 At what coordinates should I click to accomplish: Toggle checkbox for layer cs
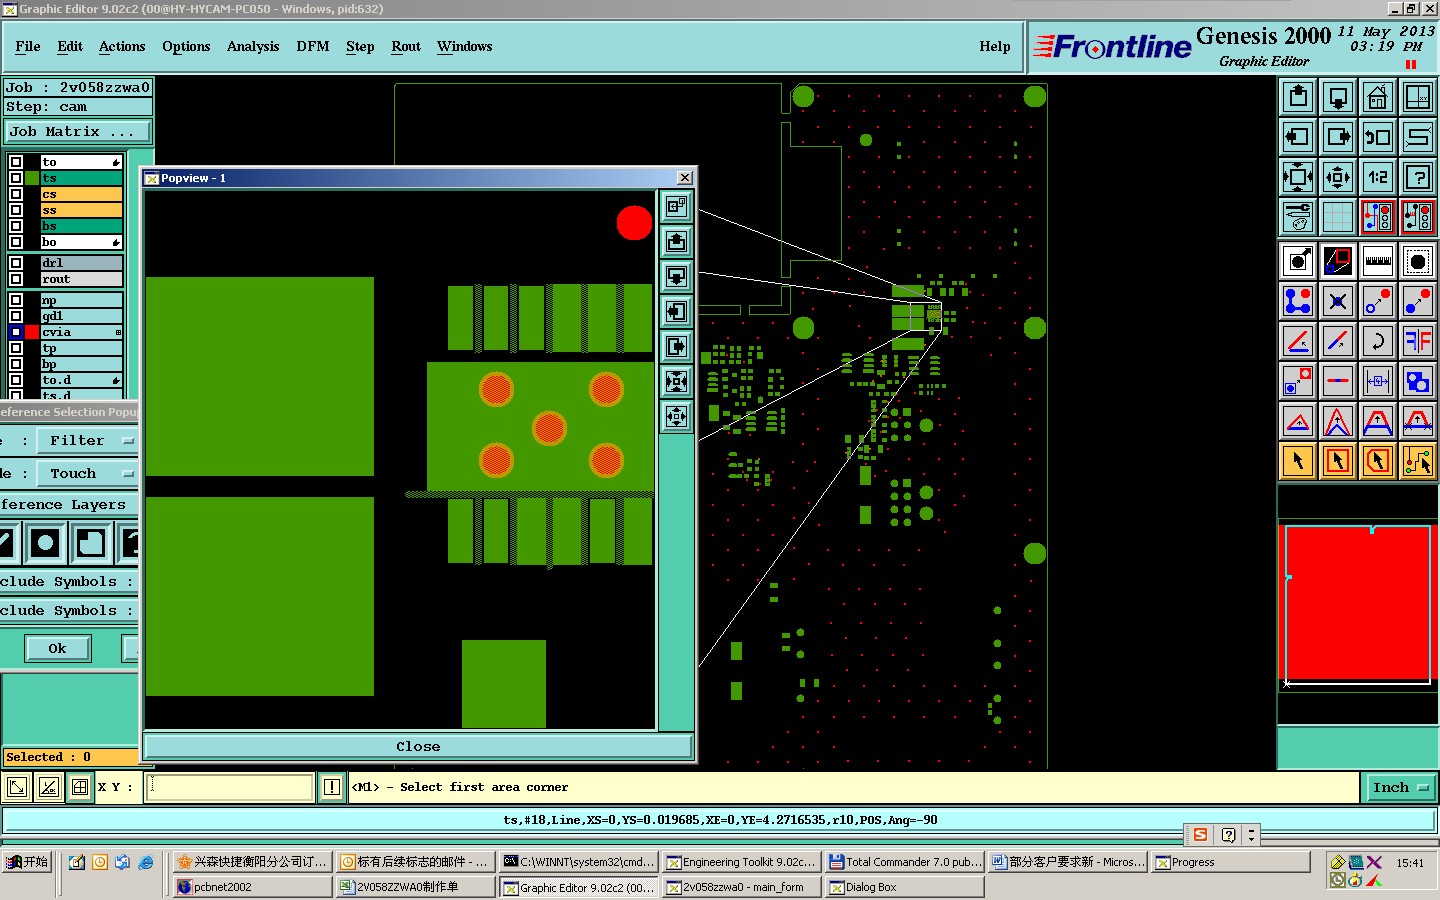[16, 194]
